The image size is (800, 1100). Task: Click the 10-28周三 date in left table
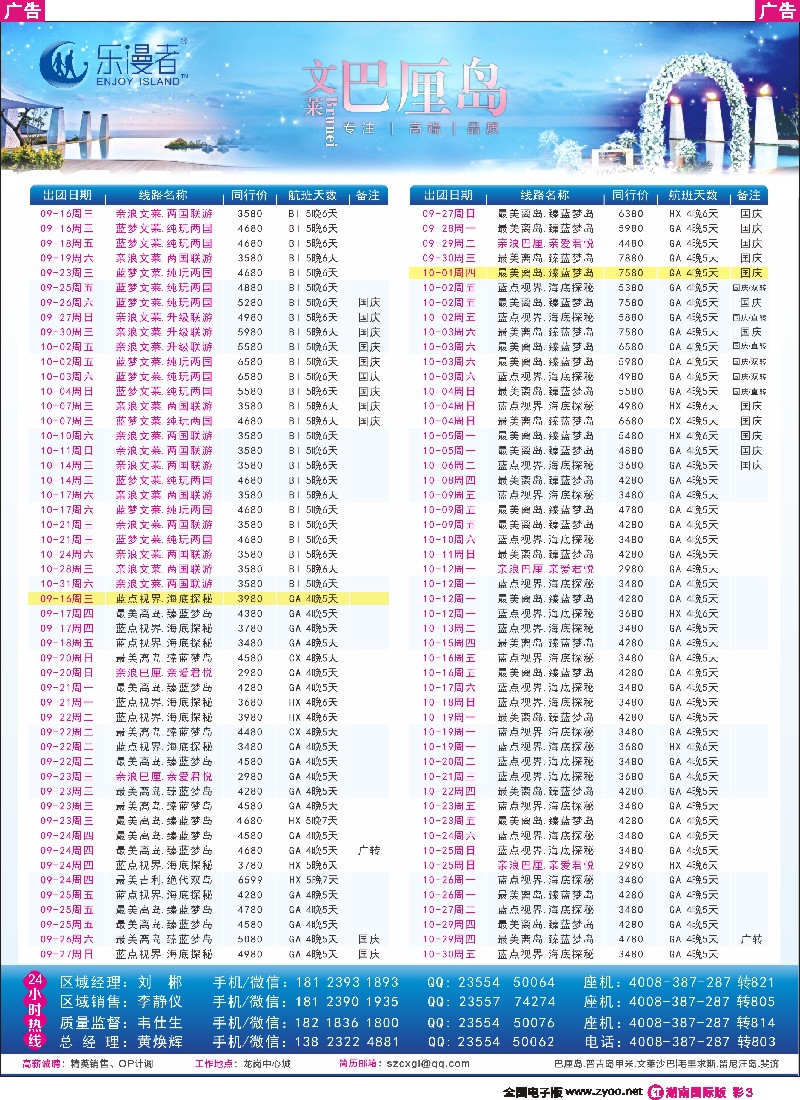(x=67, y=569)
